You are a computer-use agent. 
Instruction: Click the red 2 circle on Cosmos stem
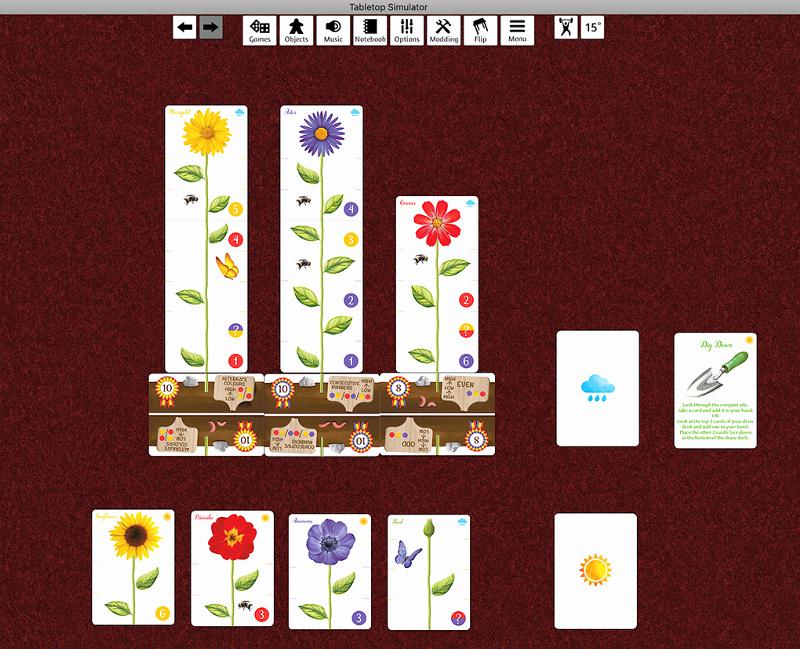466,300
